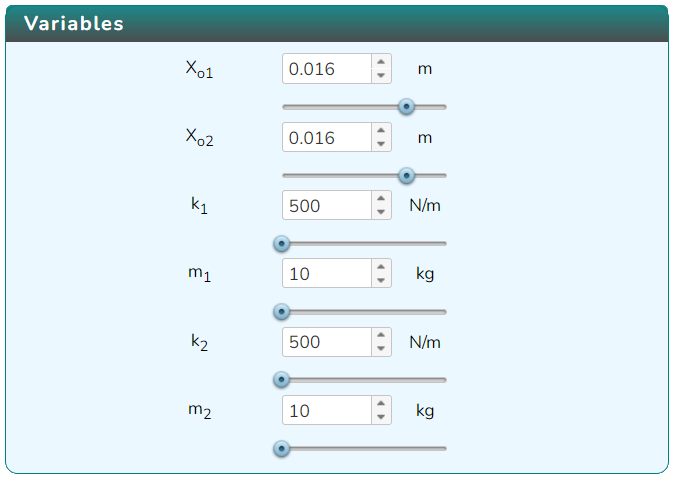Image resolution: width=676 pixels, height=481 pixels.
Task: Focus the k1 input field showing 500
Action: pos(327,205)
